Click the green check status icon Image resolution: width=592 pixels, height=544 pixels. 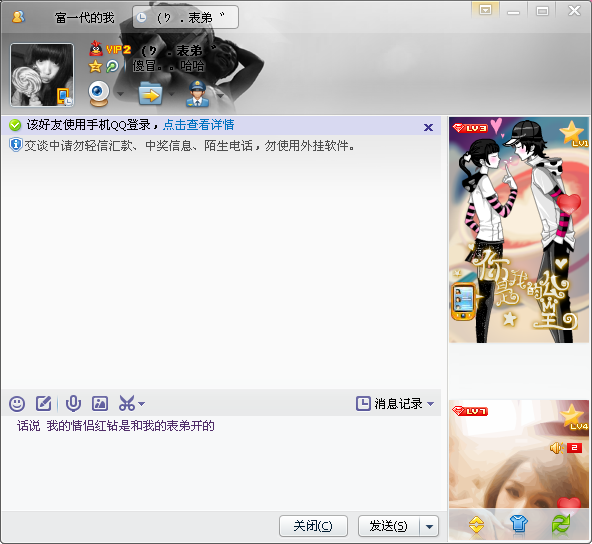(x=15, y=125)
